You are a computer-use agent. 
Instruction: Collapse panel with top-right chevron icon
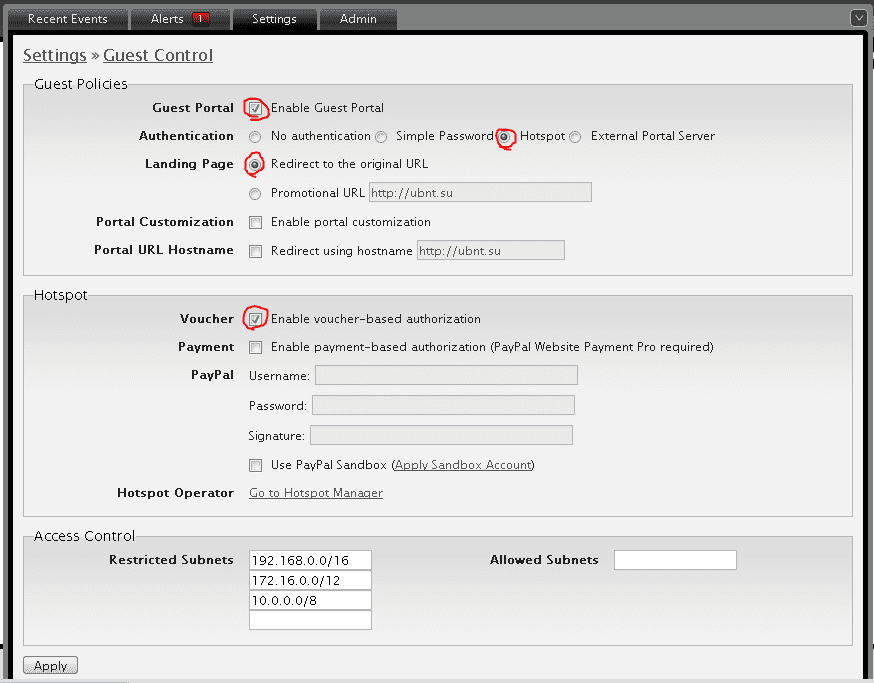click(x=859, y=18)
